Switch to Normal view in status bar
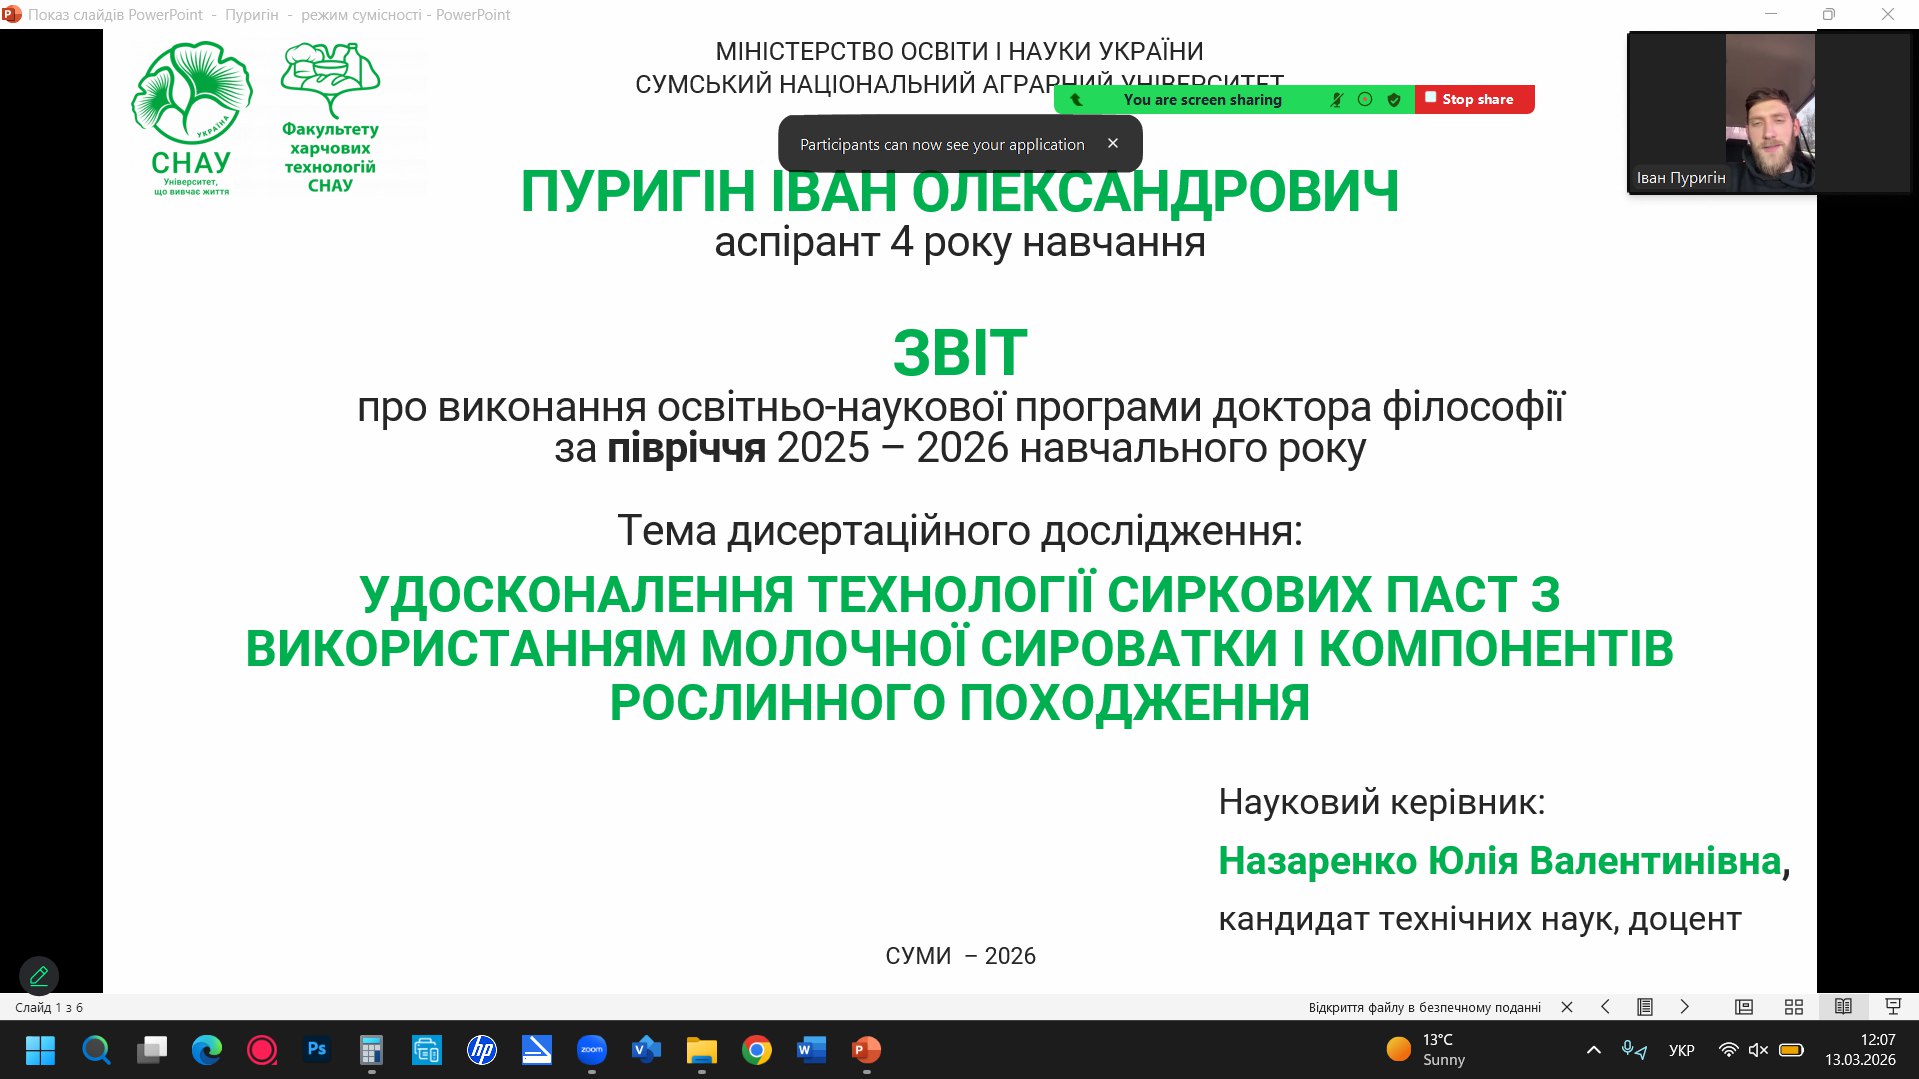1919x1079 pixels. click(x=1744, y=1007)
